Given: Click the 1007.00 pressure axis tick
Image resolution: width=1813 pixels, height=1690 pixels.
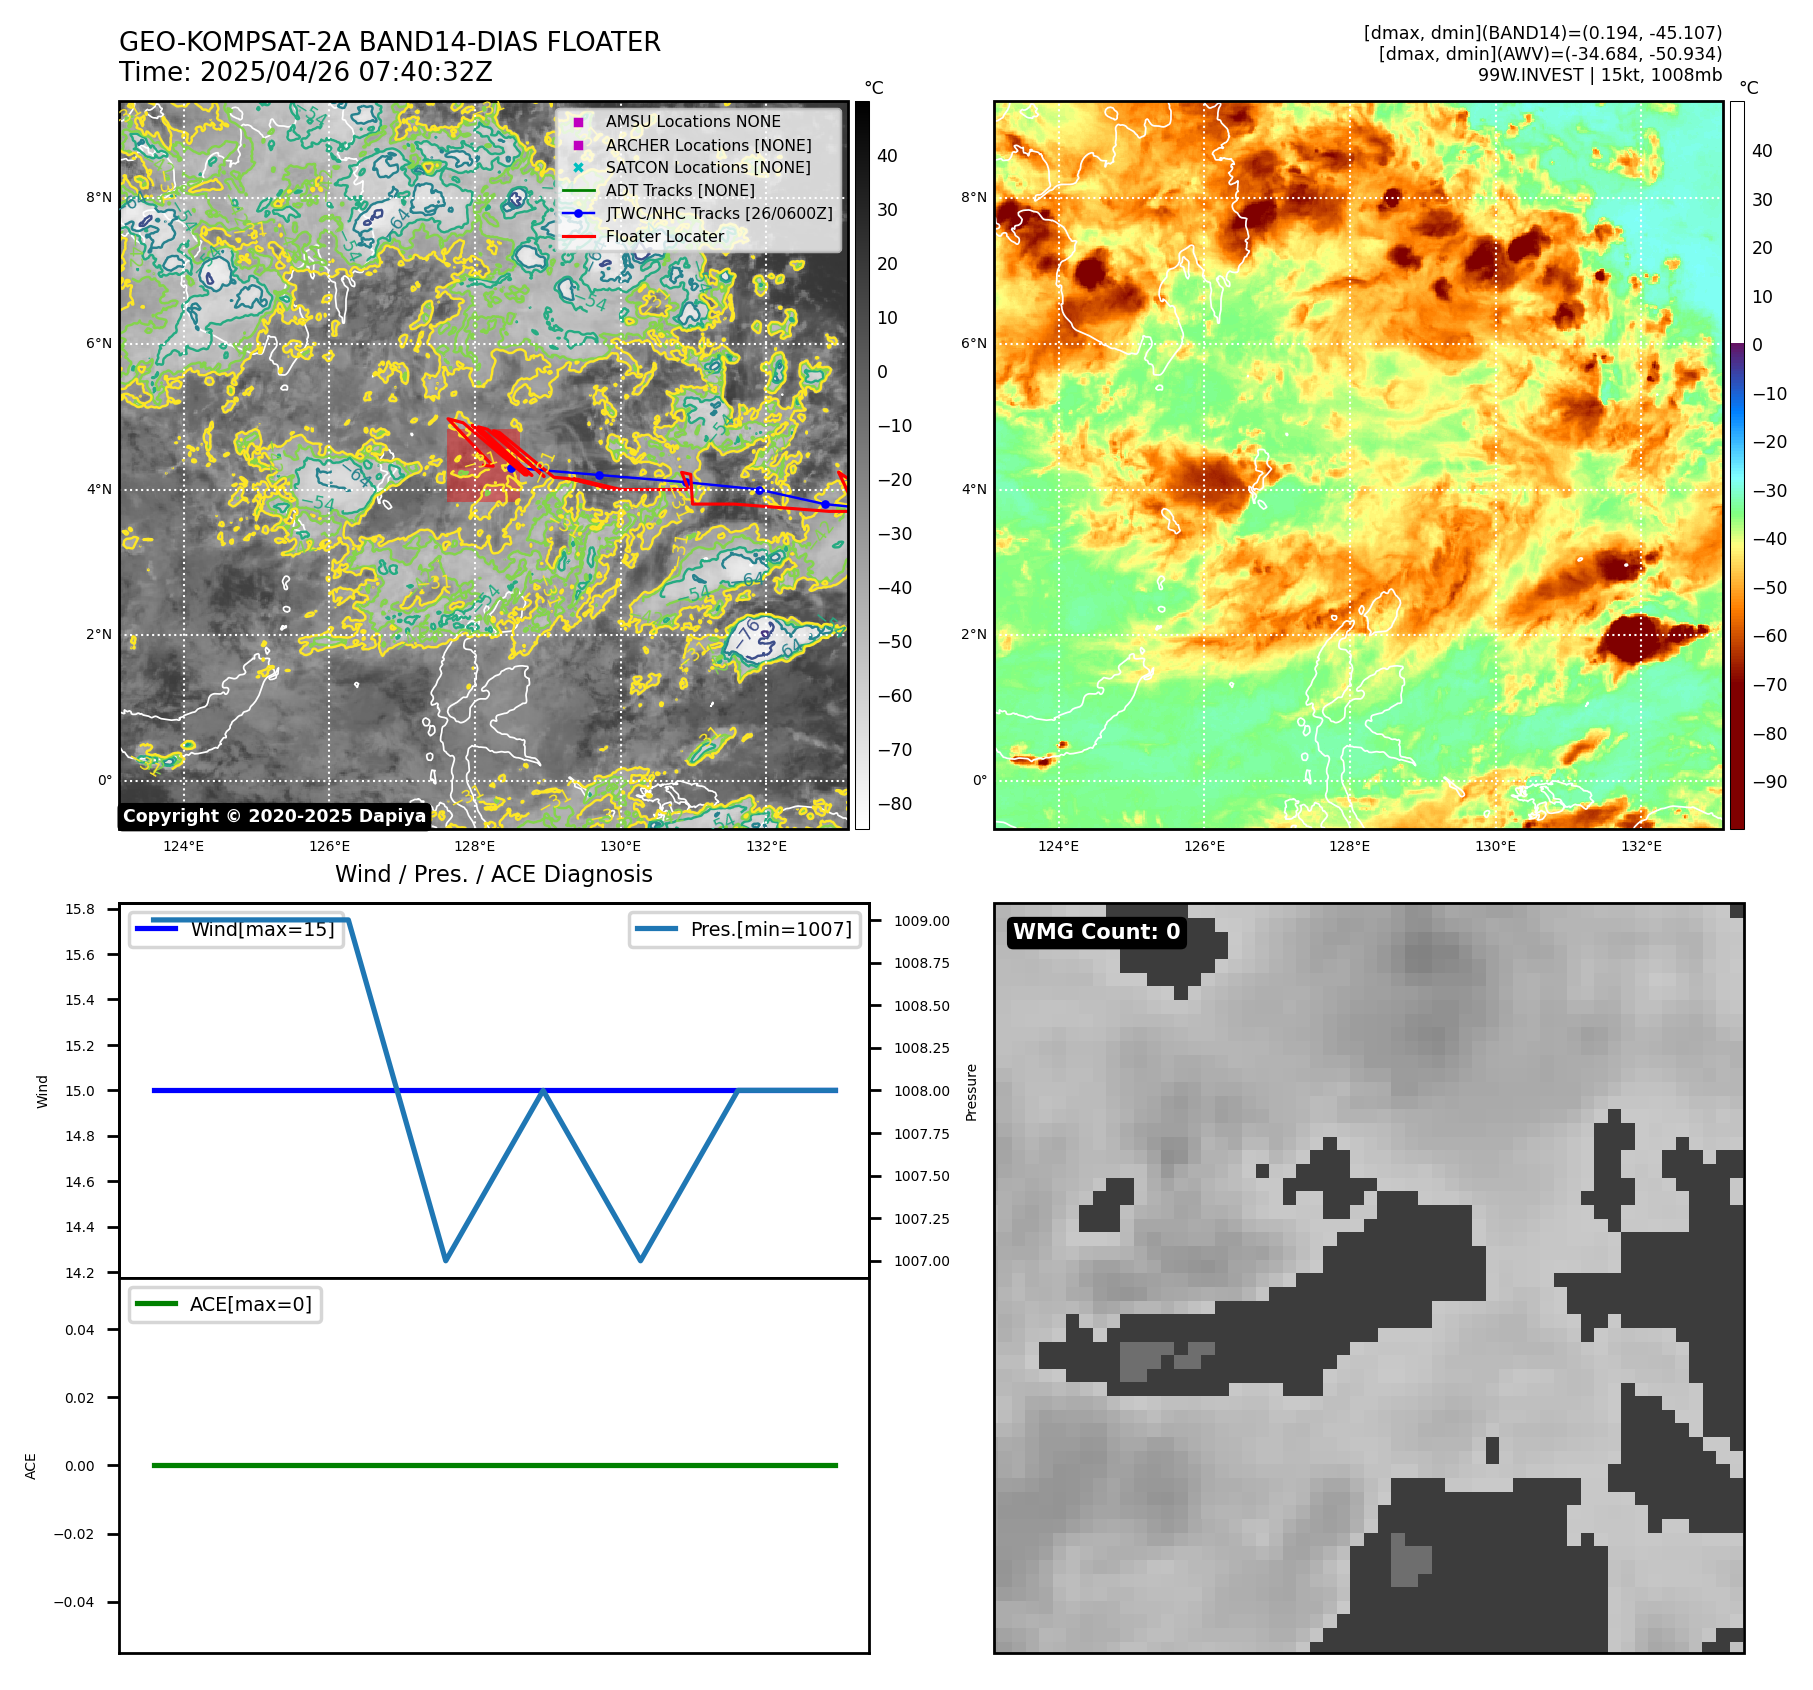Looking at the screenshot, I should [x=922, y=1261].
